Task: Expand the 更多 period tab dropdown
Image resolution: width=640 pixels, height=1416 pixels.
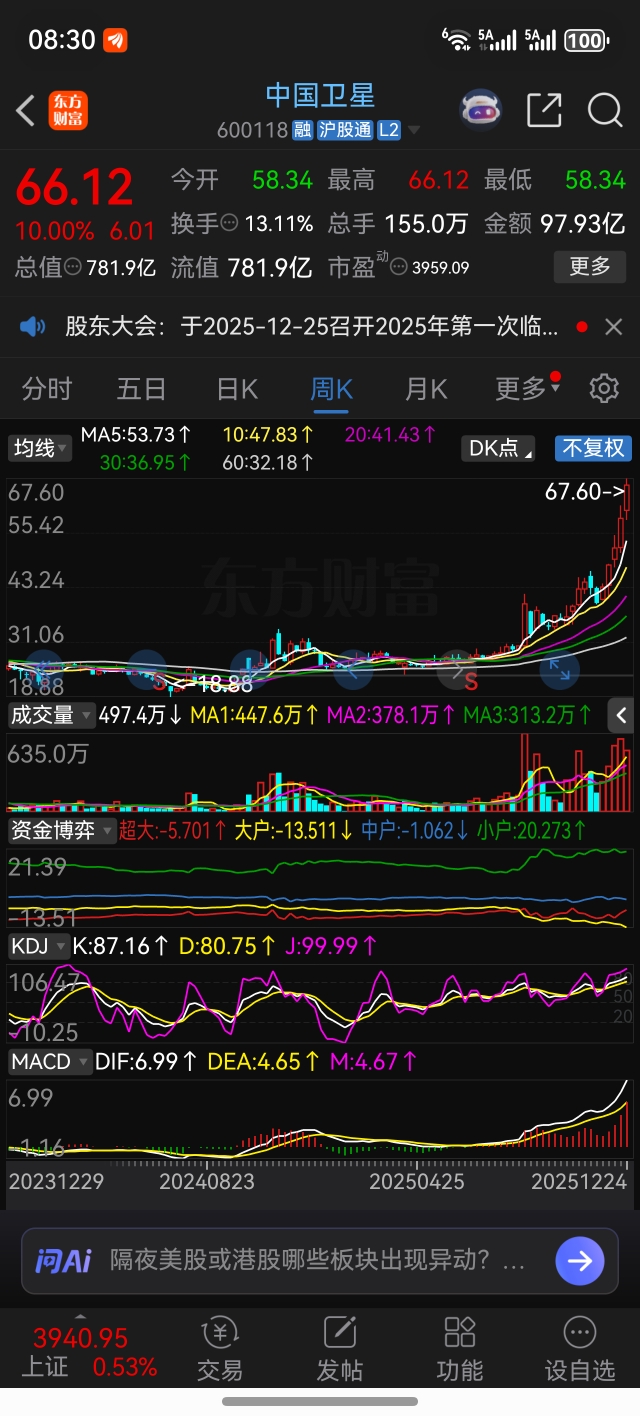Action: tap(528, 388)
